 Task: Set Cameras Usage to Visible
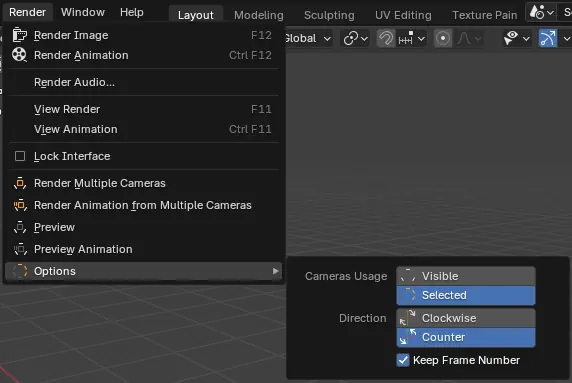tap(466, 276)
